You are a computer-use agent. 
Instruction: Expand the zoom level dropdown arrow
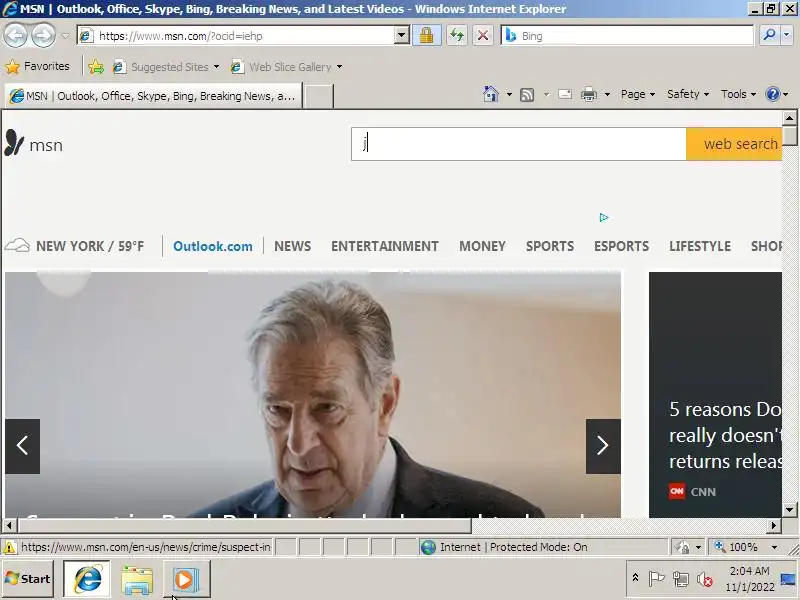coord(774,547)
